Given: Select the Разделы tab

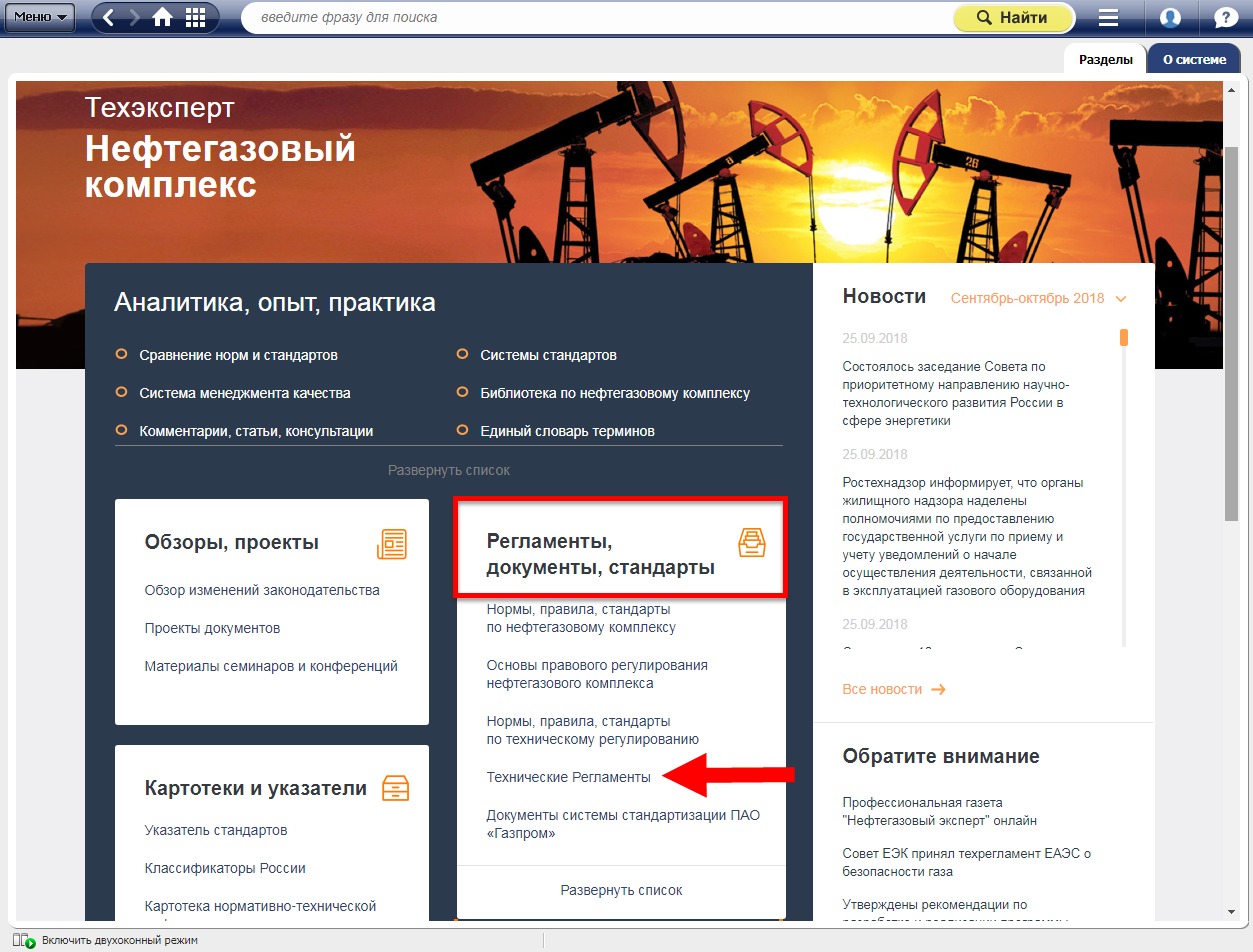Looking at the screenshot, I should click(x=1105, y=60).
